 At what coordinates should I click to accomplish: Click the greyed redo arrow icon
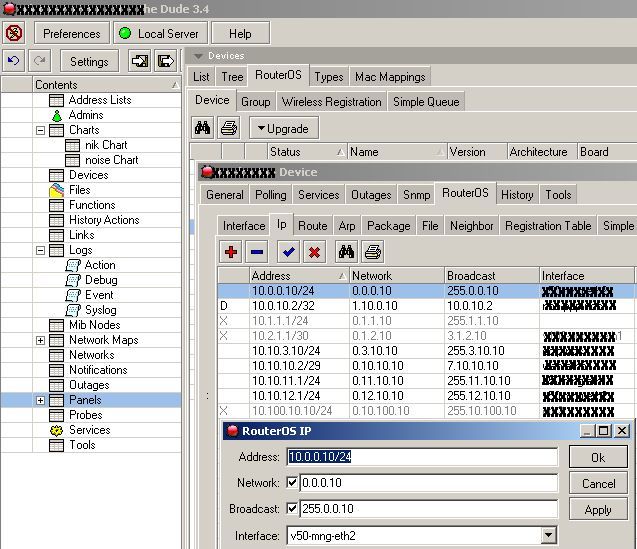pyautogui.click(x=39, y=61)
